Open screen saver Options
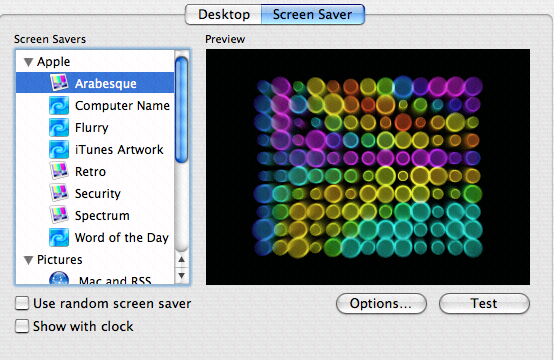The height and width of the screenshot is (360, 554). click(x=381, y=303)
